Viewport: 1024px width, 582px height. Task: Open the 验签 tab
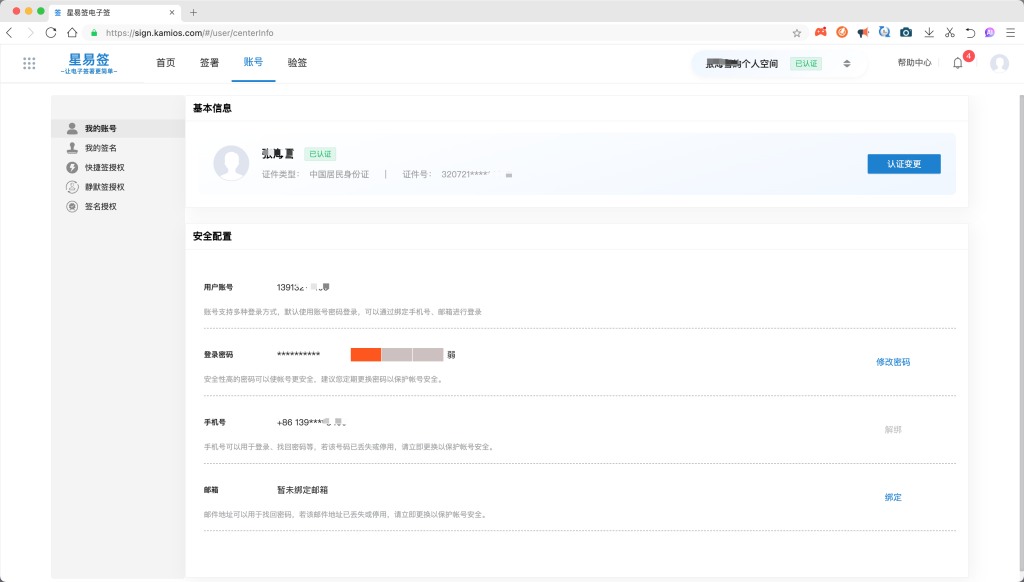coord(297,63)
